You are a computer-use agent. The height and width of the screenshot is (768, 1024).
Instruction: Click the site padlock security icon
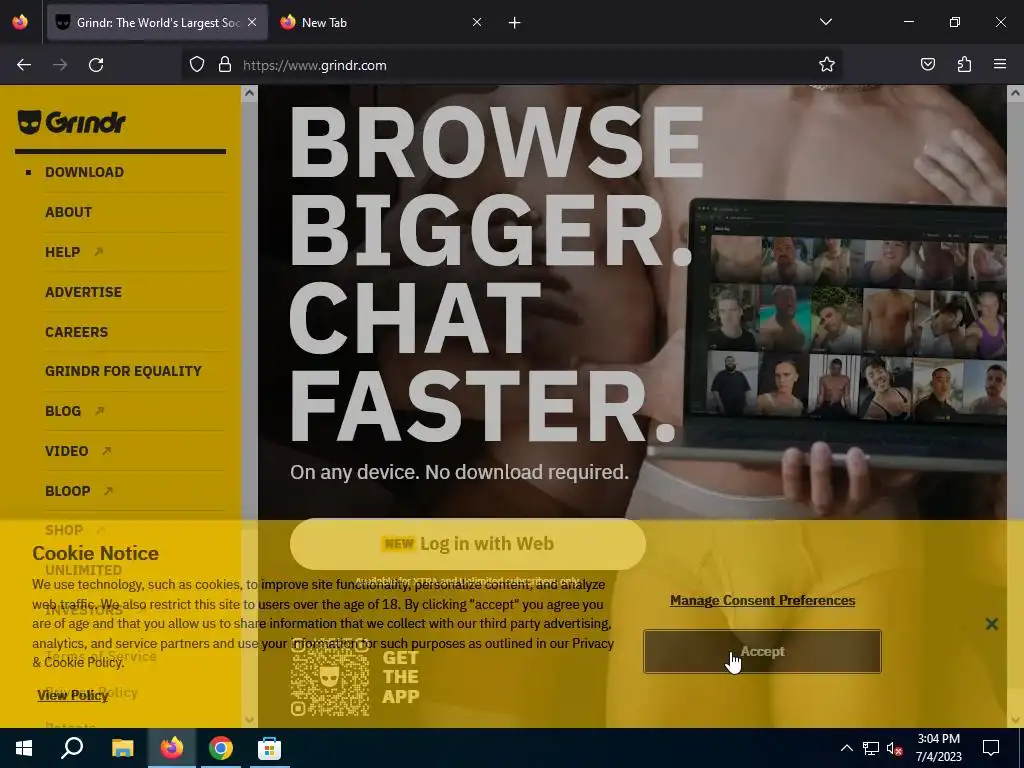pos(225,65)
